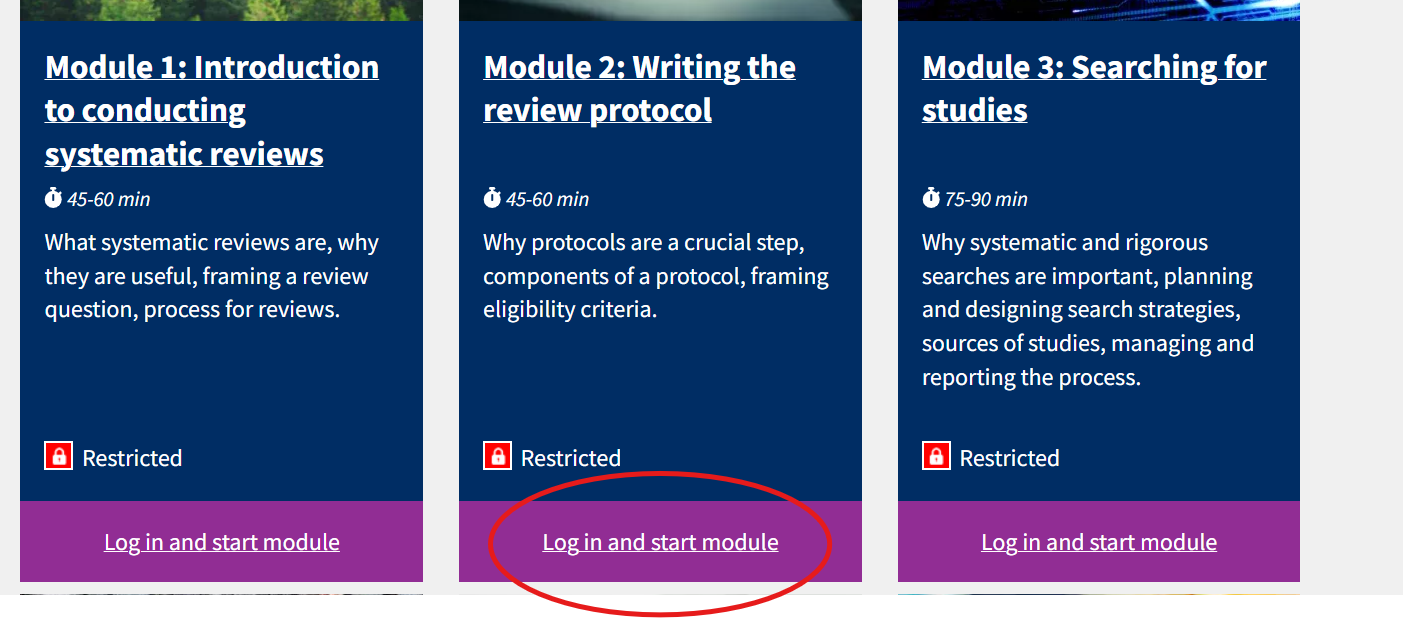
Task: Click the Module 1 description text
Action: coord(211,276)
